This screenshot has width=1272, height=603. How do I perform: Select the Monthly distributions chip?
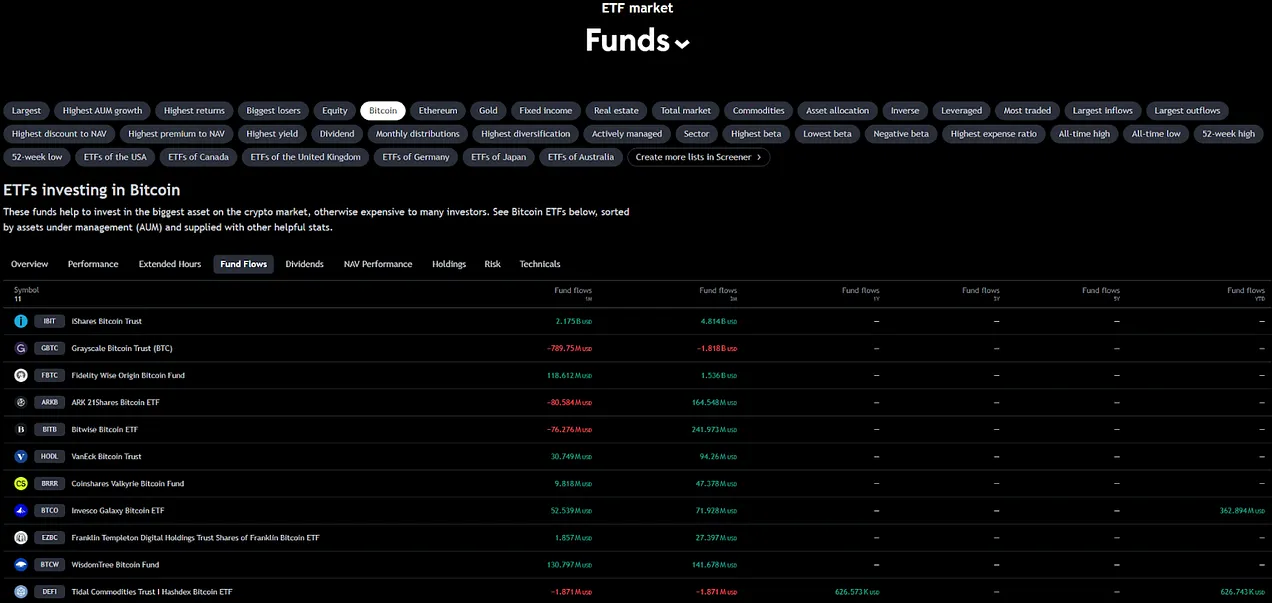pos(418,133)
